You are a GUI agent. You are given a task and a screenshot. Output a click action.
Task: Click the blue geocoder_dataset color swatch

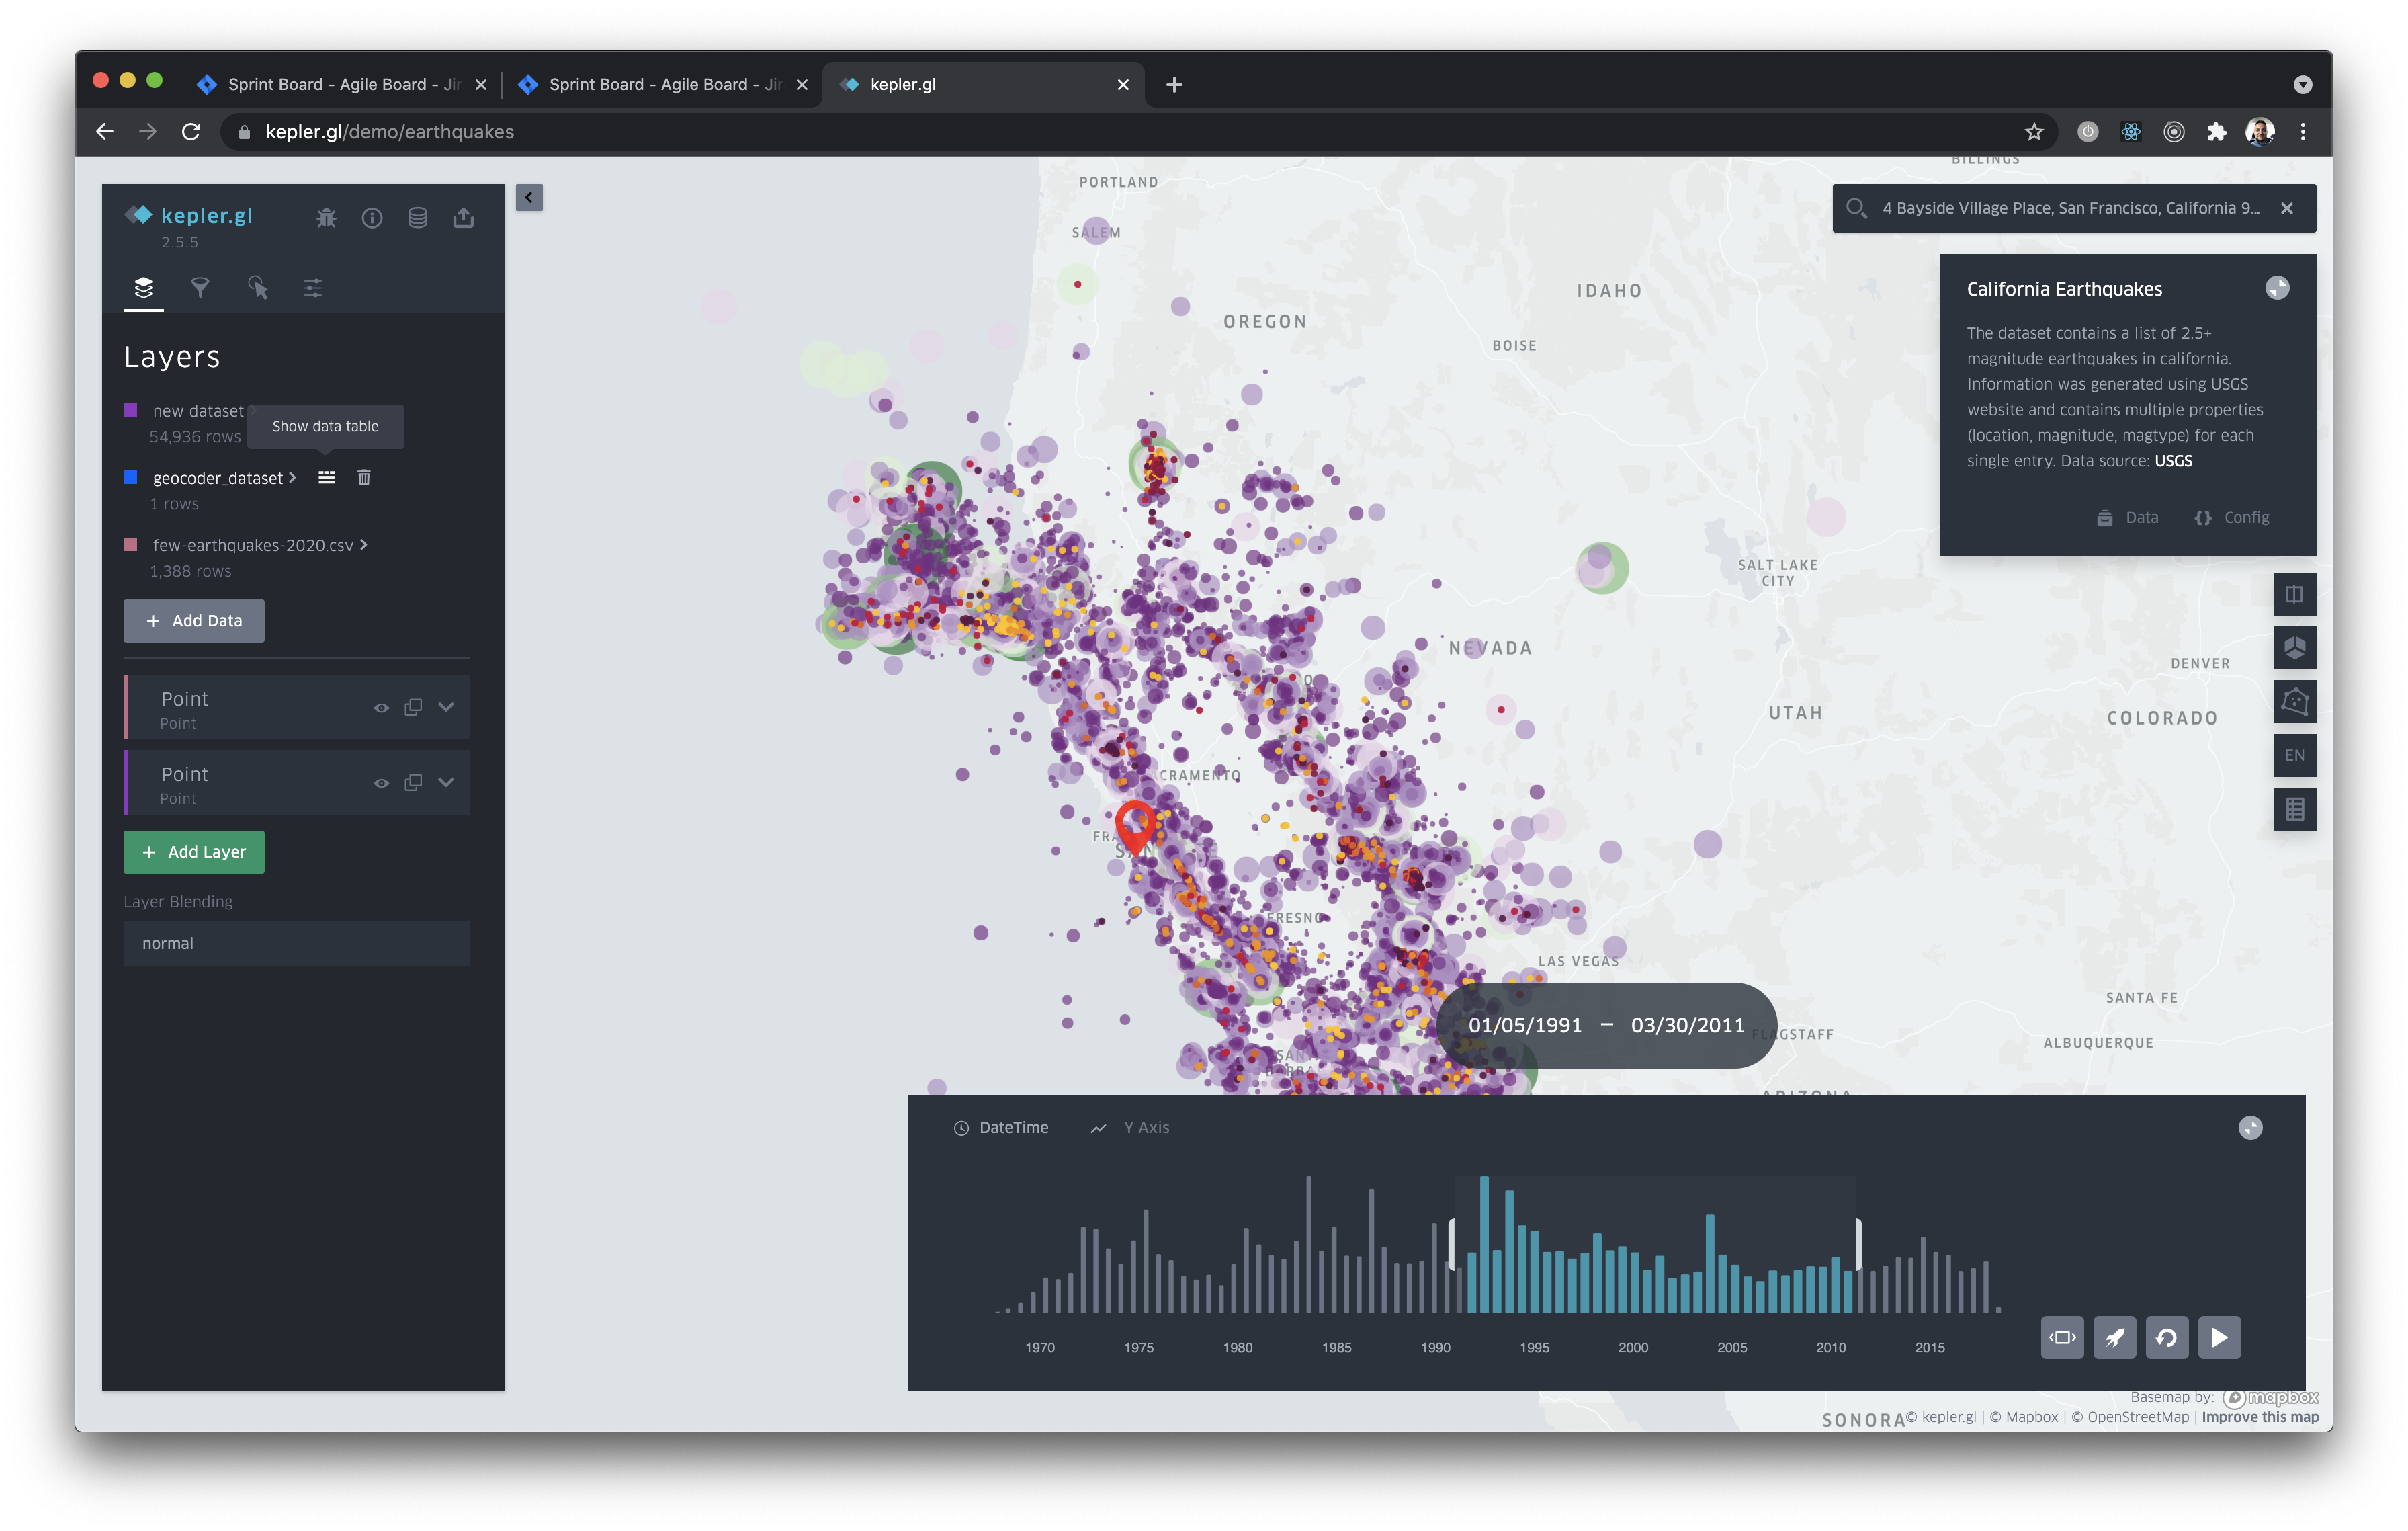[130, 477]
